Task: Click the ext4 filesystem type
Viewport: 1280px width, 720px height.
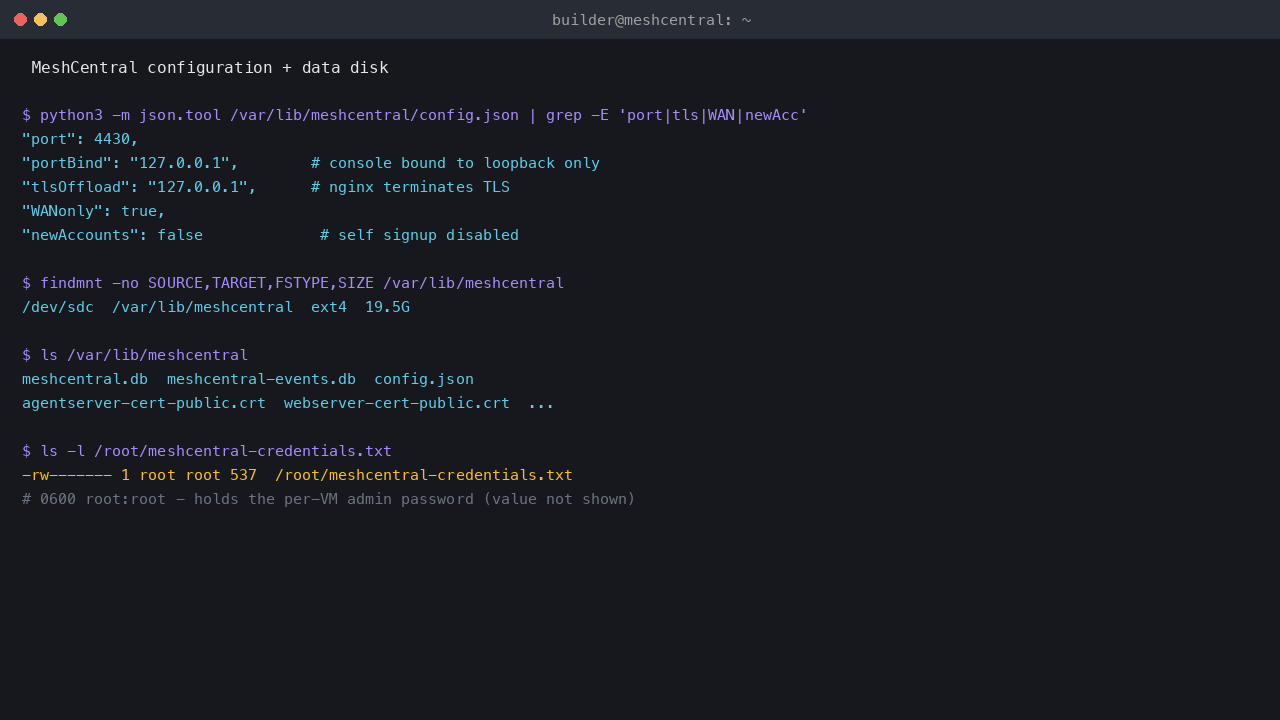Action: pos(329,307)
